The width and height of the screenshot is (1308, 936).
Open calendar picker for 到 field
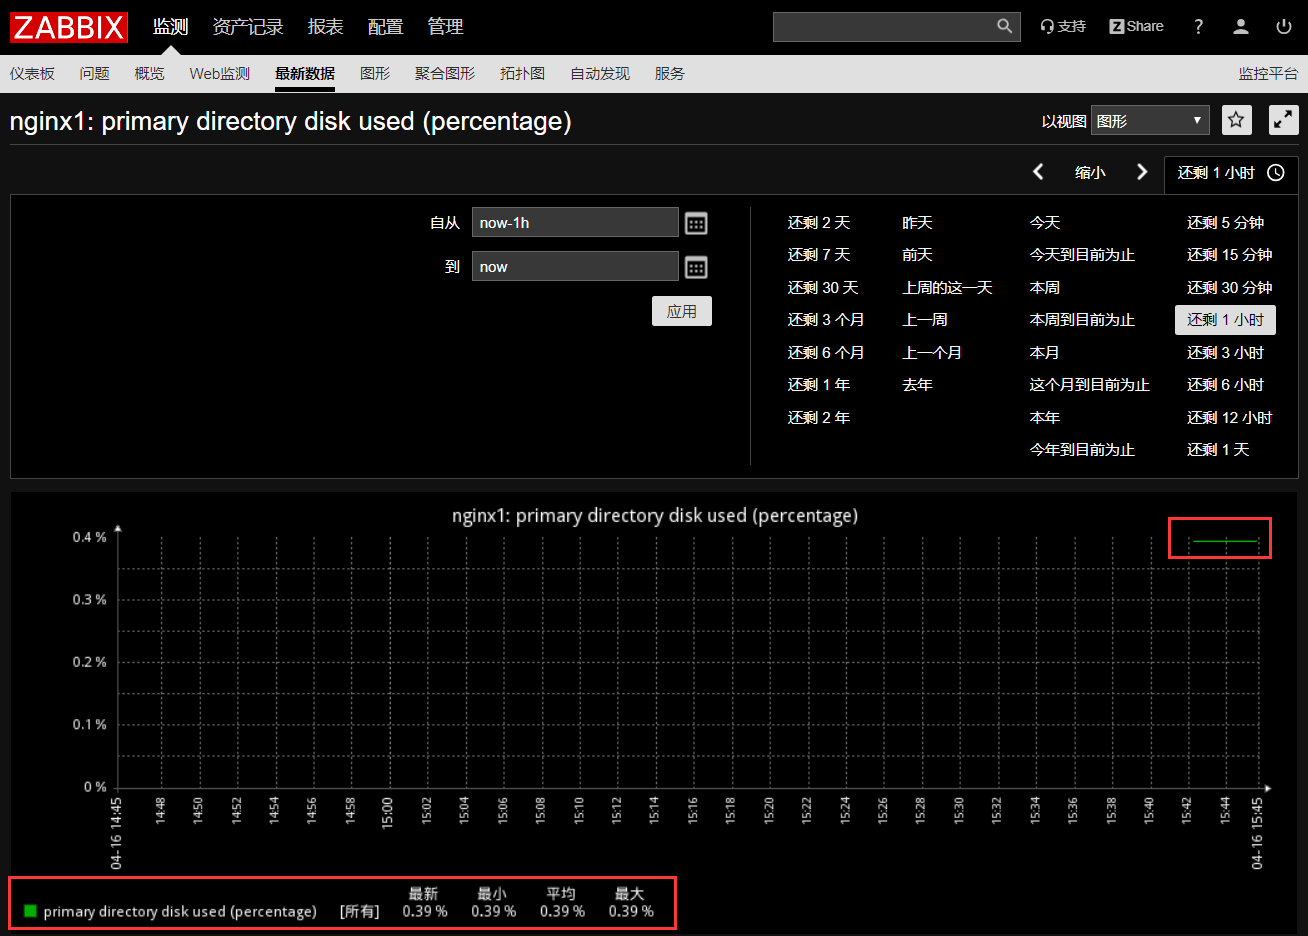[x=696, y=267]
